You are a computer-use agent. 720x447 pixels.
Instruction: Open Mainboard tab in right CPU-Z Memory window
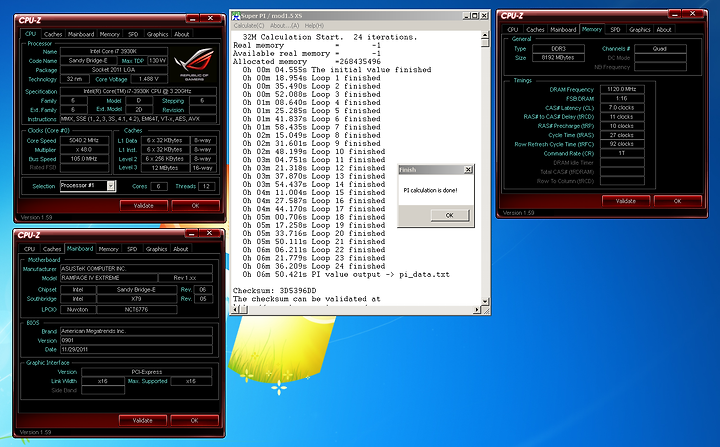point(563,29)
